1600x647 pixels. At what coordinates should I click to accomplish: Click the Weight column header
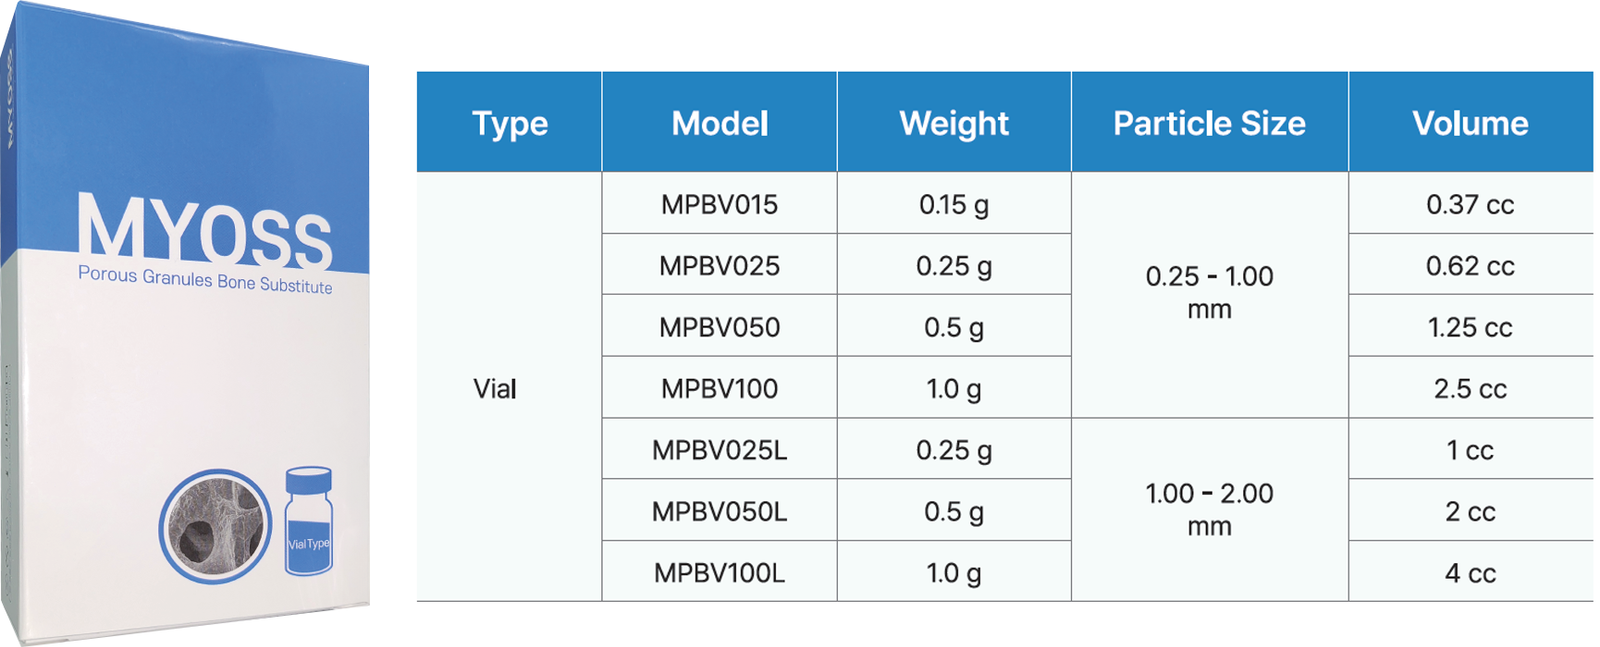point(954,122)
